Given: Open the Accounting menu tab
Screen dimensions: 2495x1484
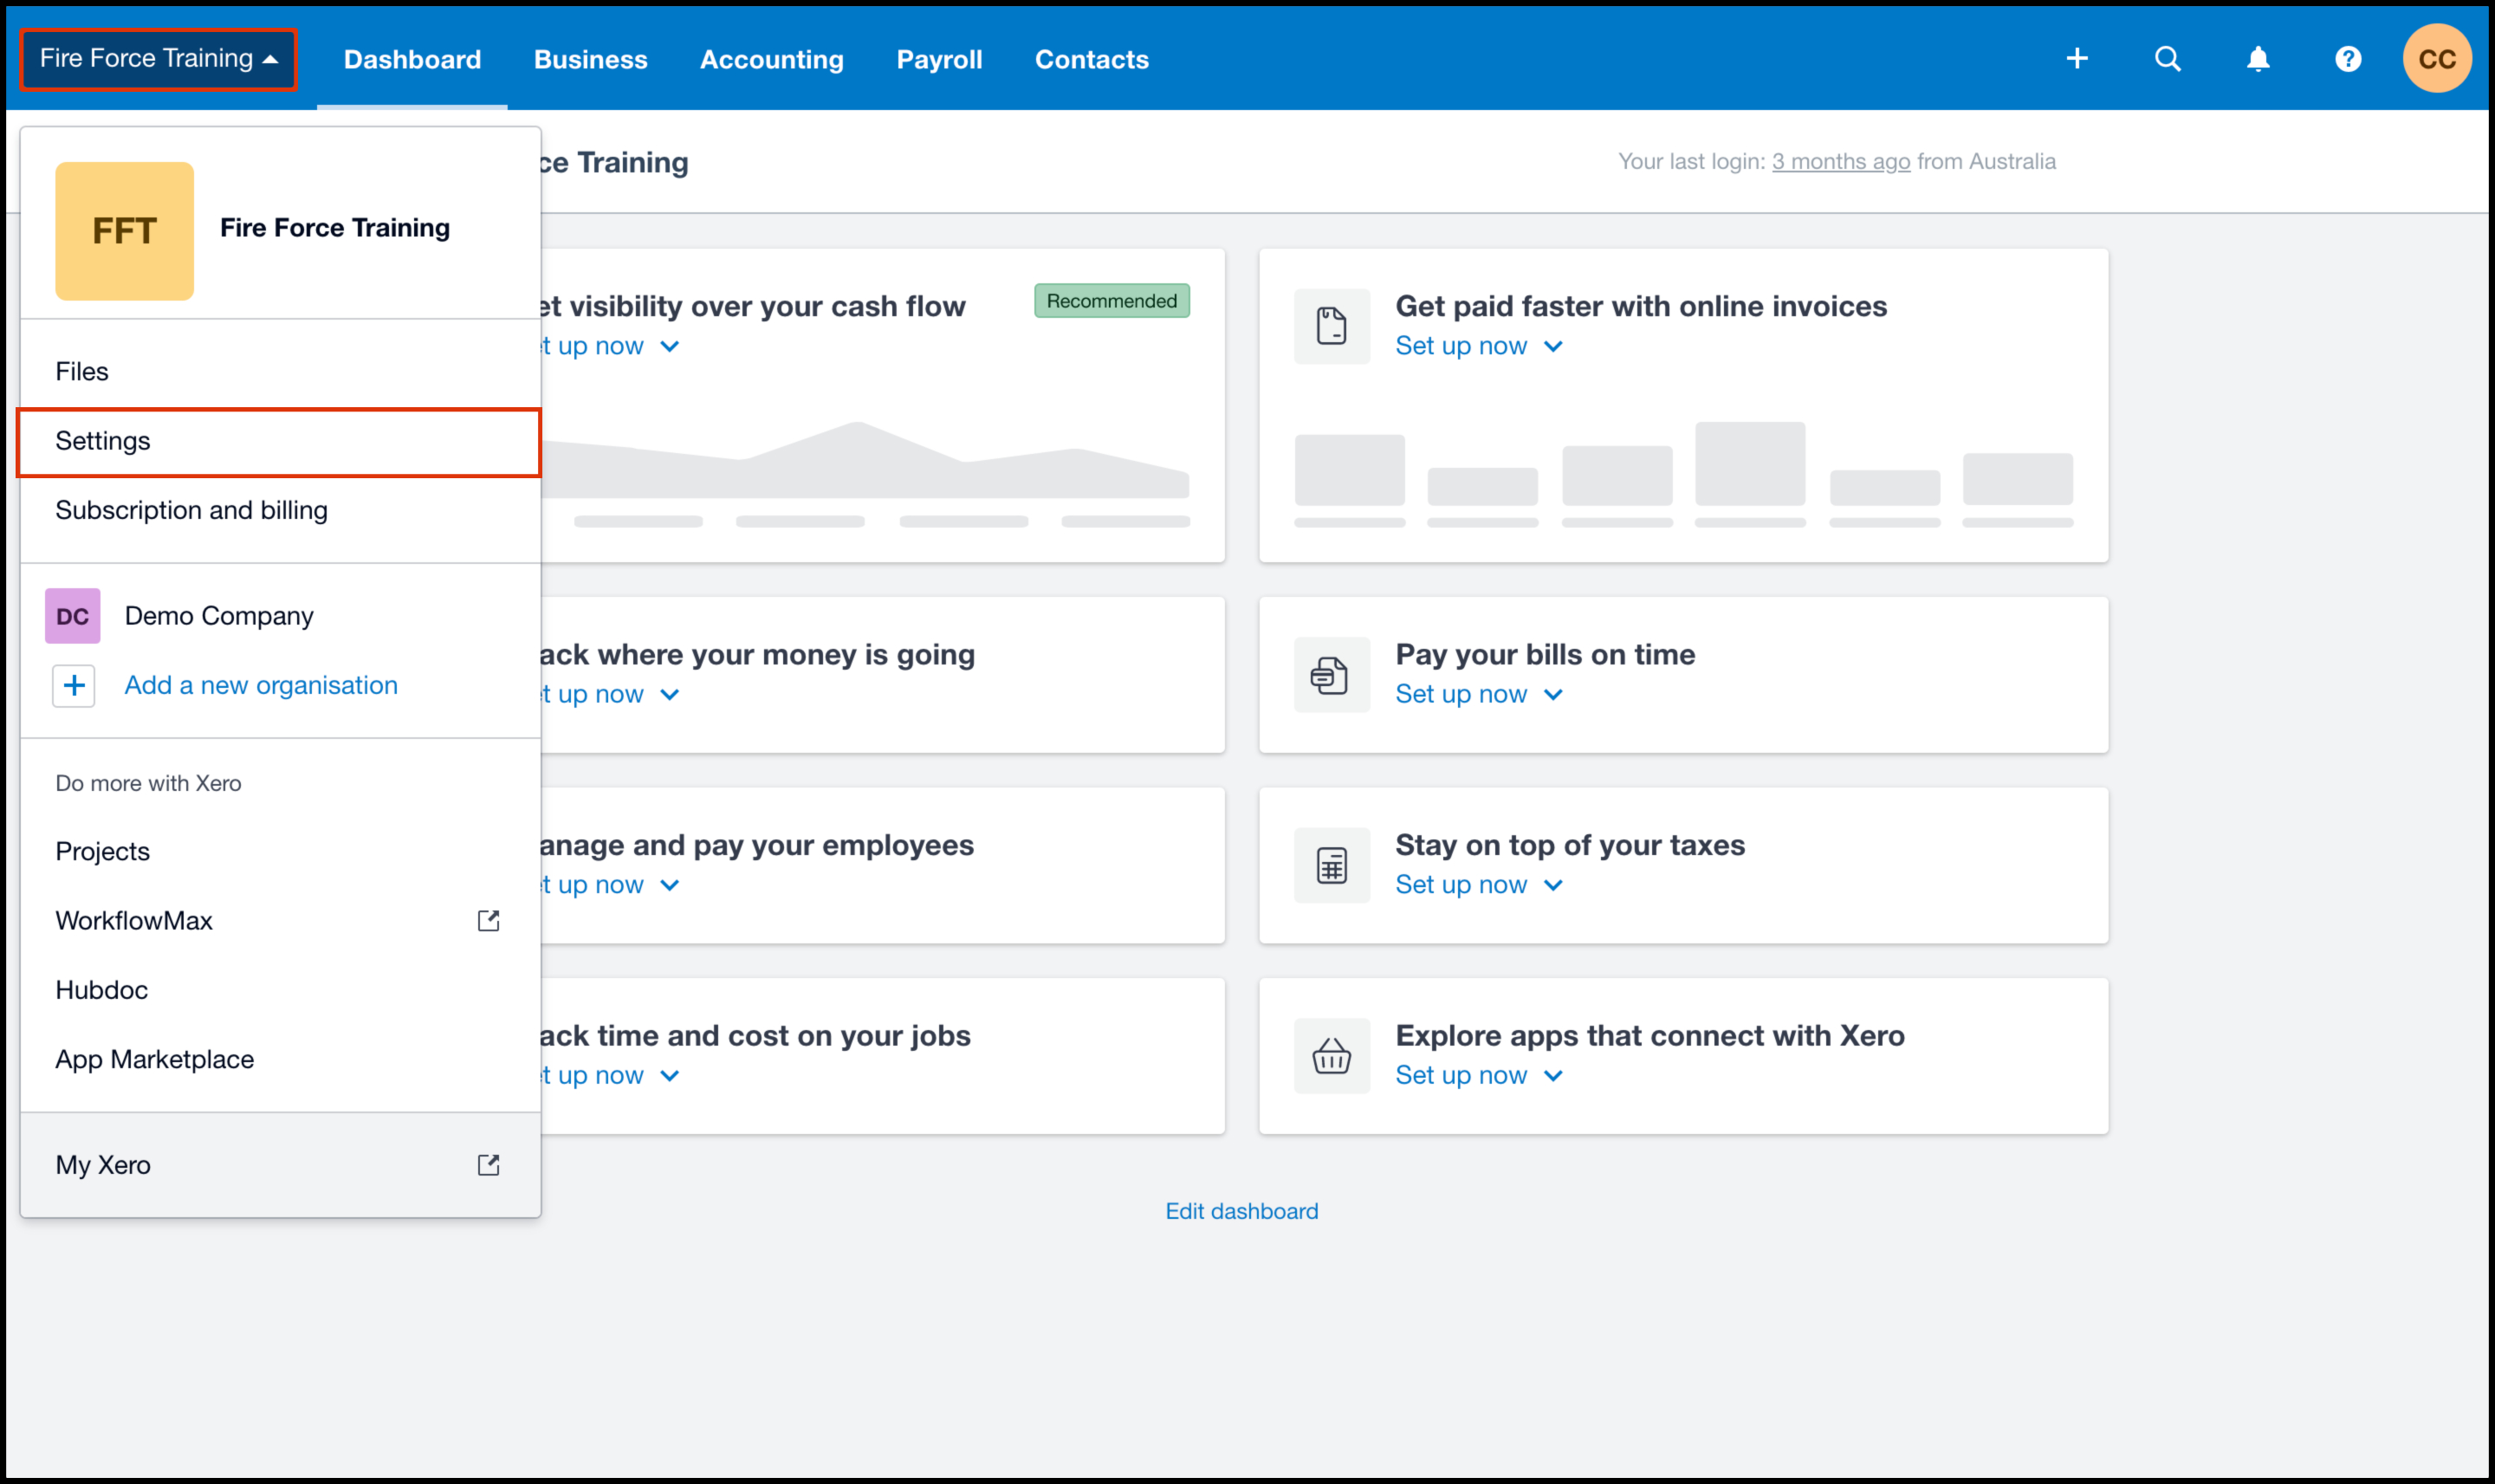Looking at the screenshot, I should [771, 59].
